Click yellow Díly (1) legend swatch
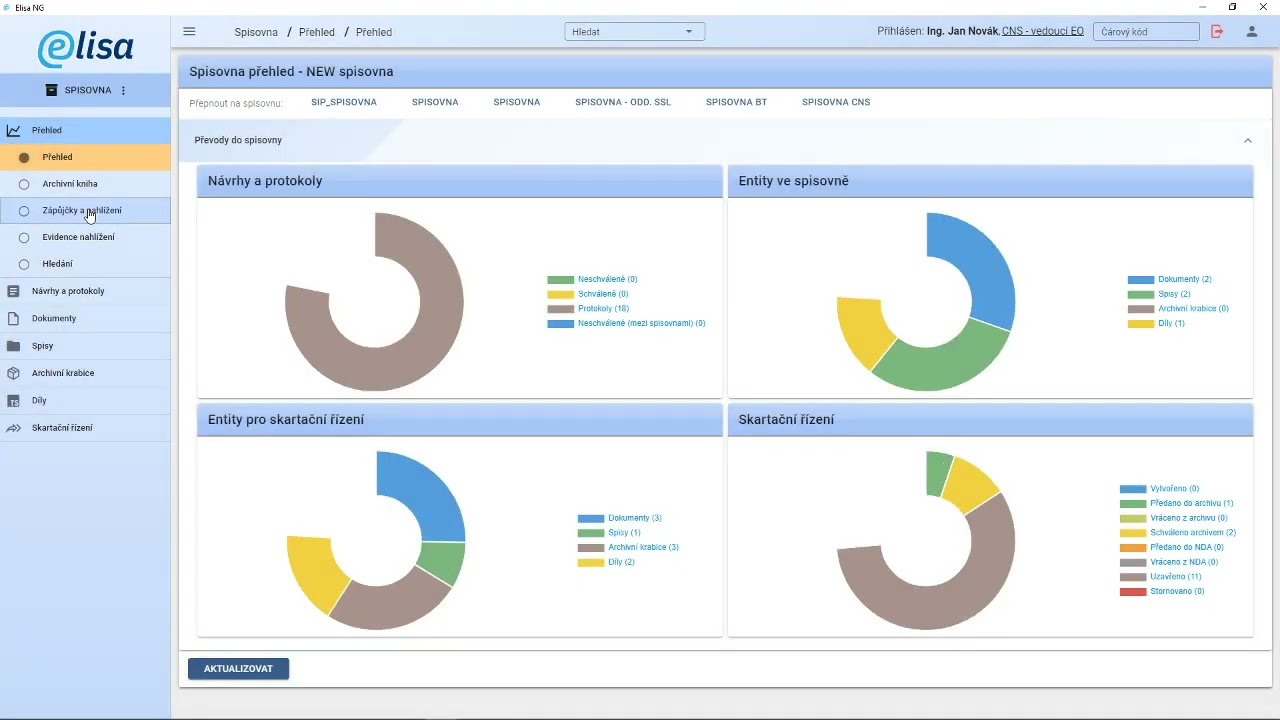1280x720 pixels. (x=1141, y=324)
